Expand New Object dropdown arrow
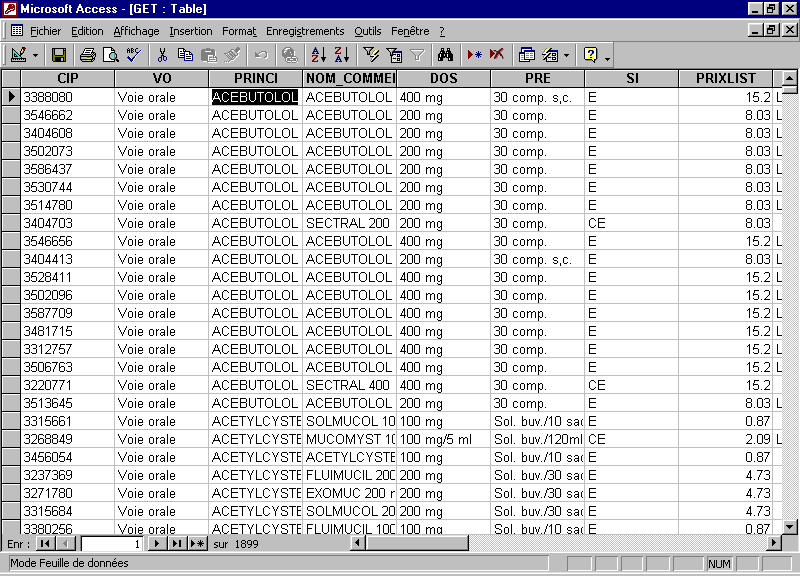The width and height of the screenshot is (800, 576). coord(566,55)
